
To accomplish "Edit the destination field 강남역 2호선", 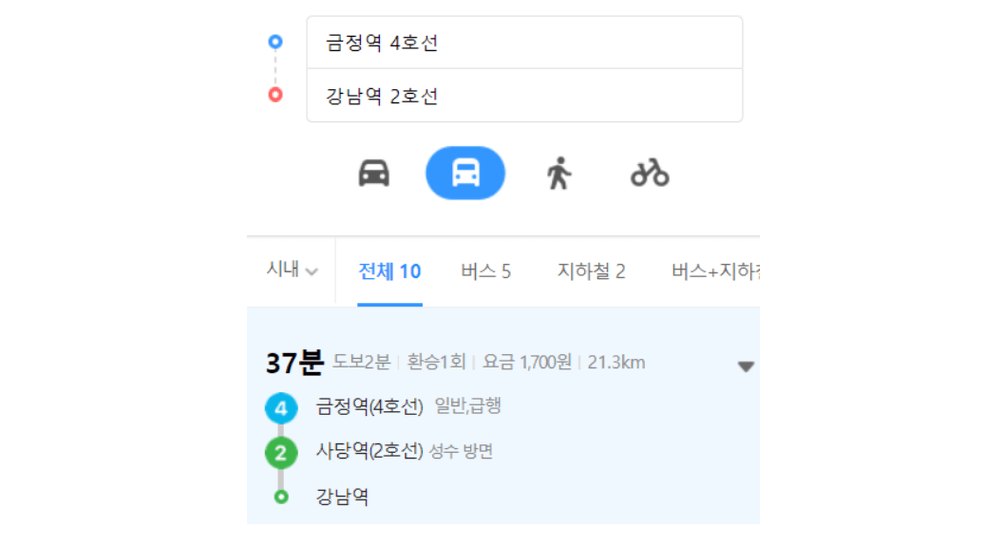I will pyautogui.click(x=524, y=95).
